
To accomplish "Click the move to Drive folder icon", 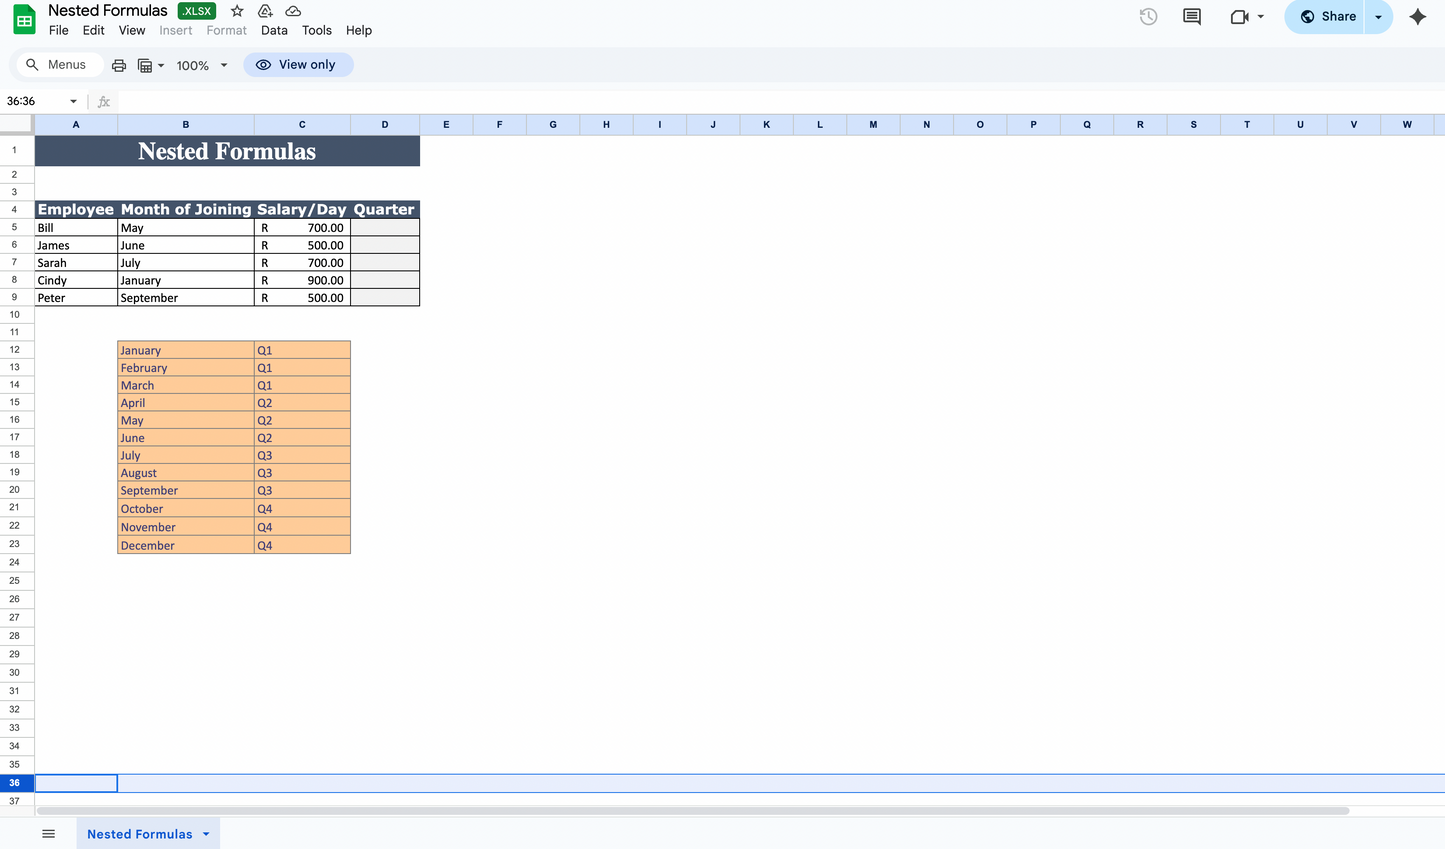I will tap(265, 10).
